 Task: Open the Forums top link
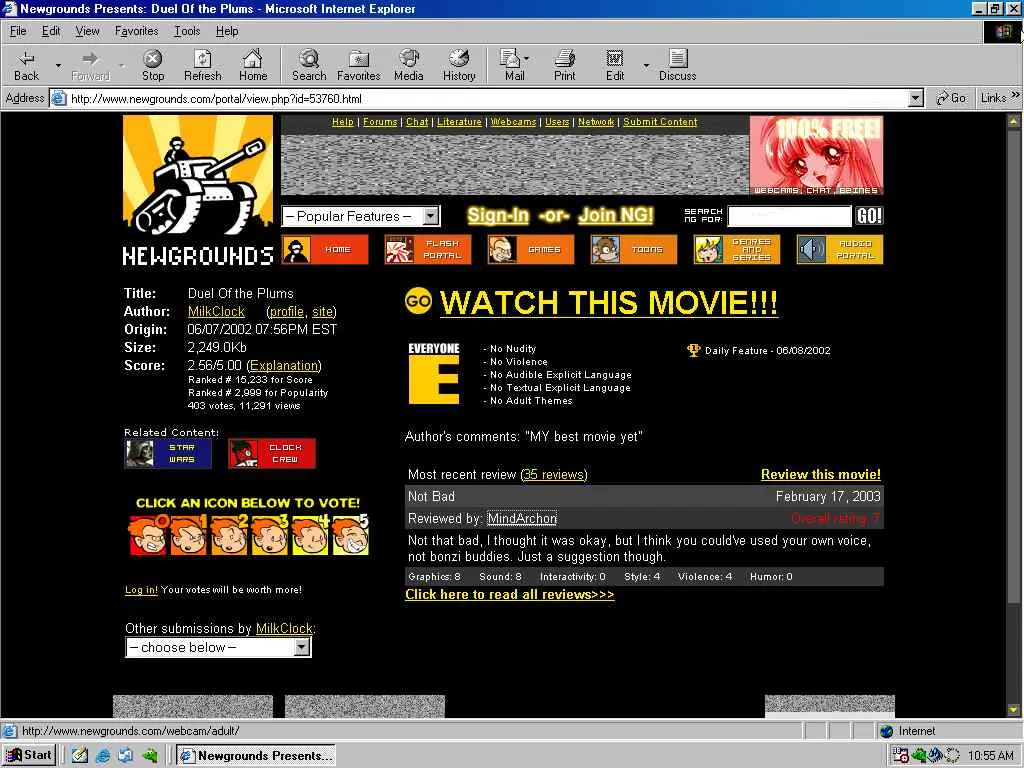pos(380,121)
